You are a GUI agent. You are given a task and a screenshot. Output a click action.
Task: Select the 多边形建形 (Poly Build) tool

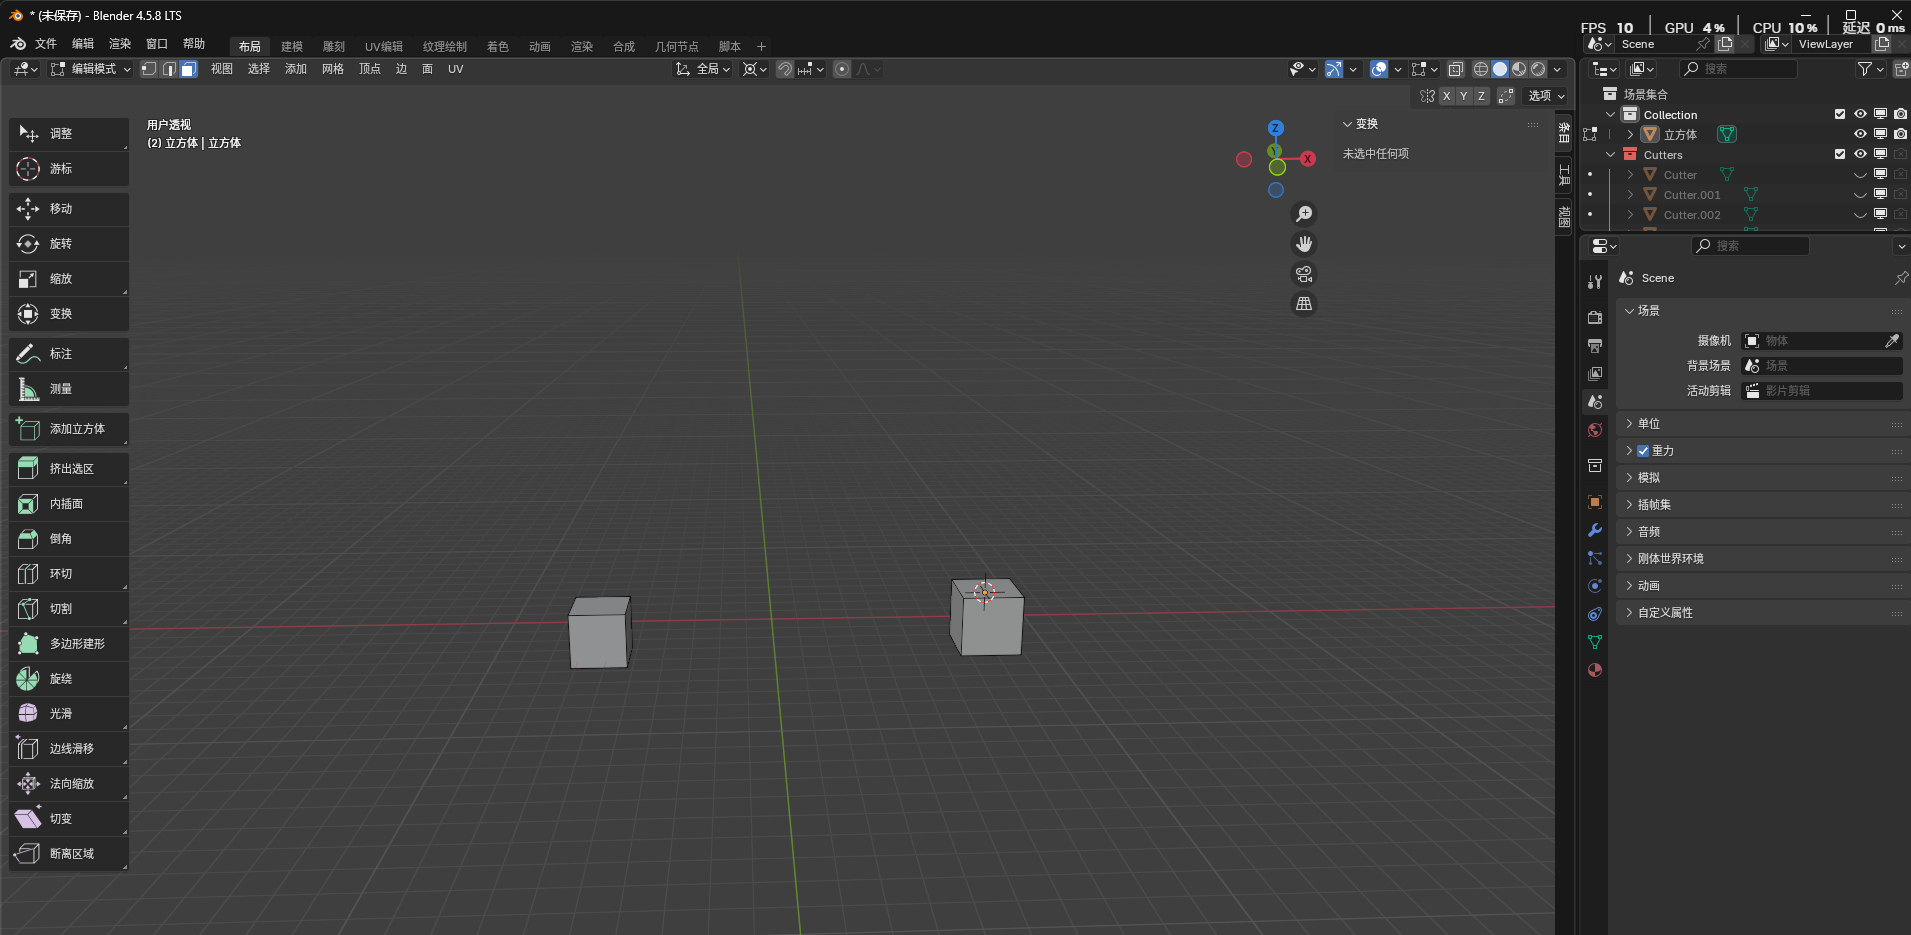click(x=69, y=644)
